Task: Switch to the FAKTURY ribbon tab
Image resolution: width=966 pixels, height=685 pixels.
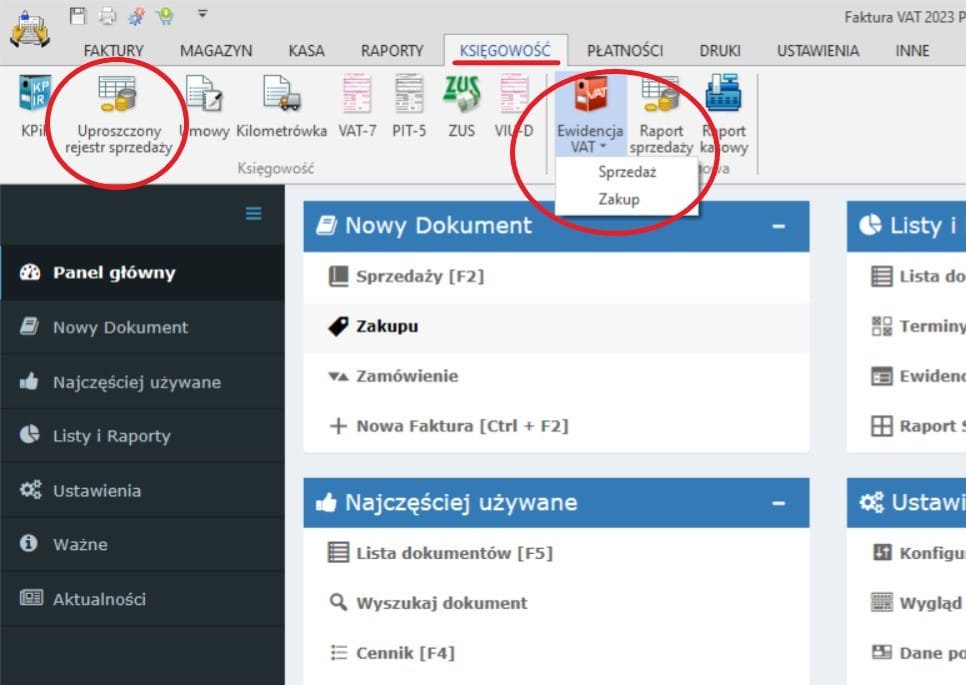Action: pyautogui.click(x=113, y=50)
